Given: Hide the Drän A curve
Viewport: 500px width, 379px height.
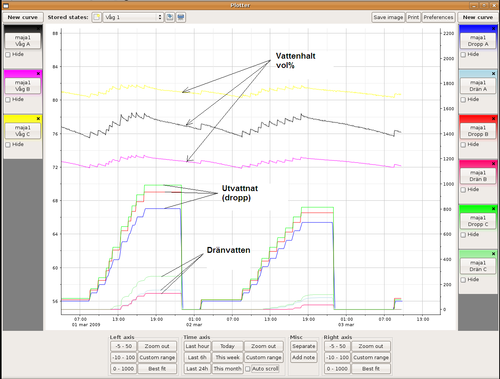Looking at the screenshot, I should 463,100.
